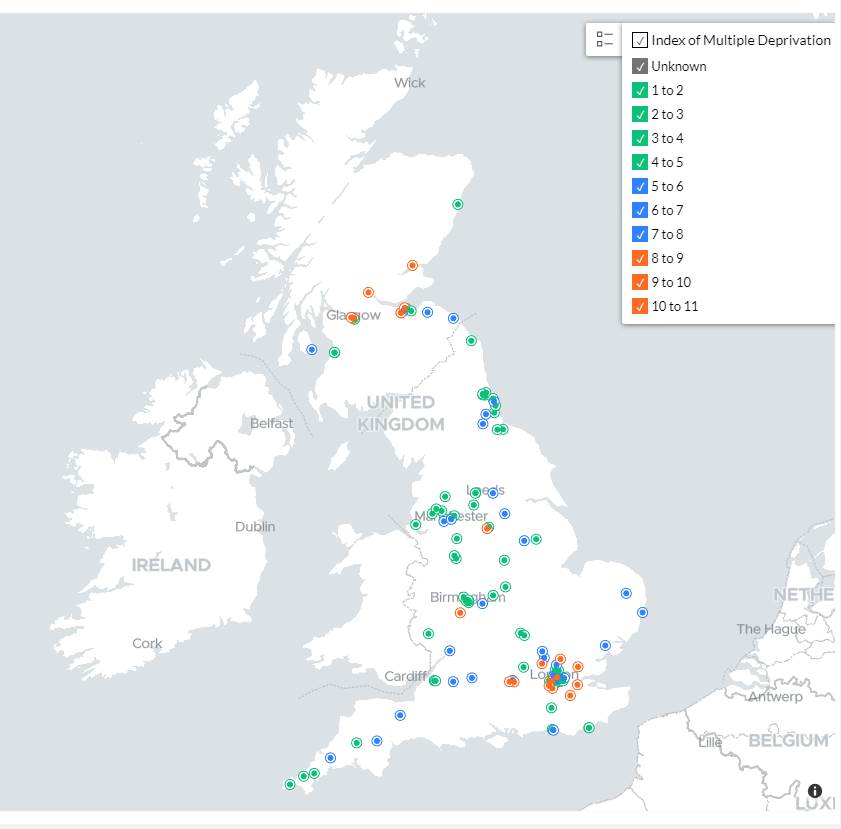Disable the 5 to 6 blue category
Screen dimensions: 841x829
coord(640,186)
